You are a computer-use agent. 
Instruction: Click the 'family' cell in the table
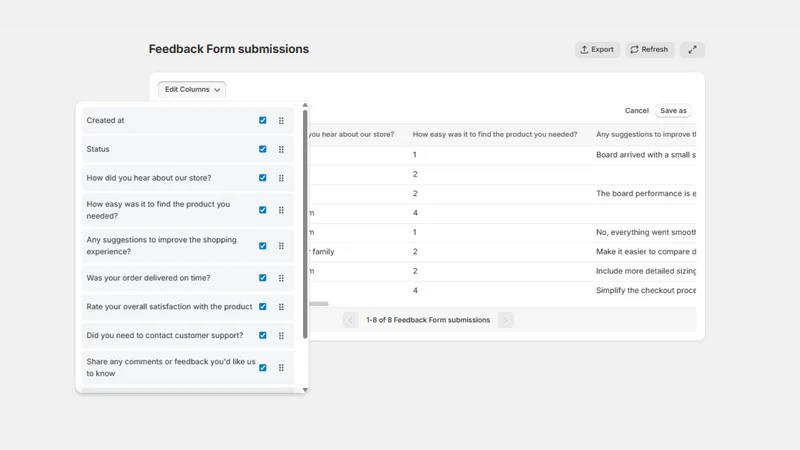[x=322, y=252]
